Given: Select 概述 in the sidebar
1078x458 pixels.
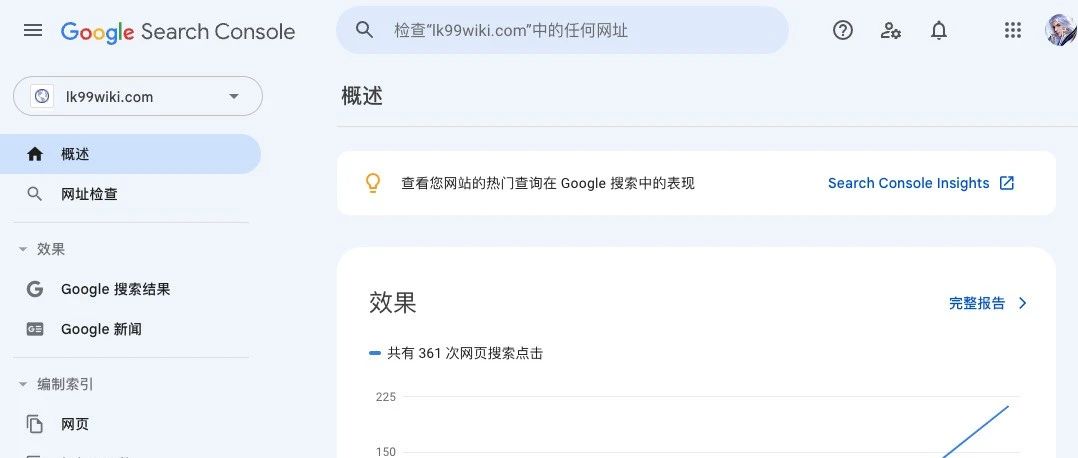Looking at the screenshot, I should pos(75,154).
